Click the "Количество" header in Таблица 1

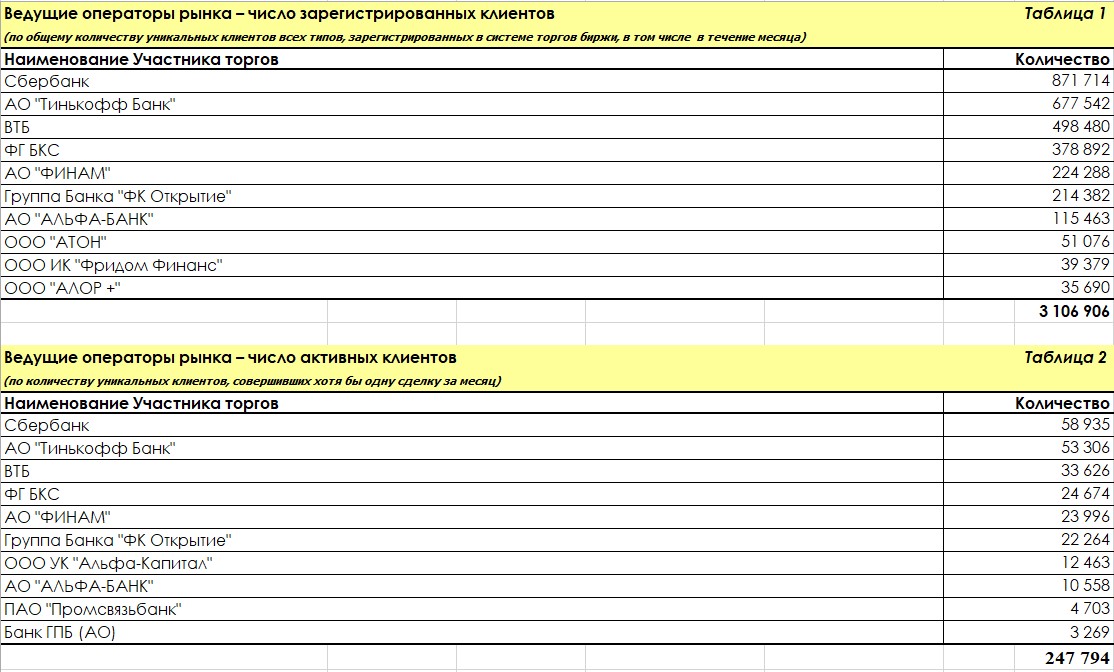pos(1062,59)
